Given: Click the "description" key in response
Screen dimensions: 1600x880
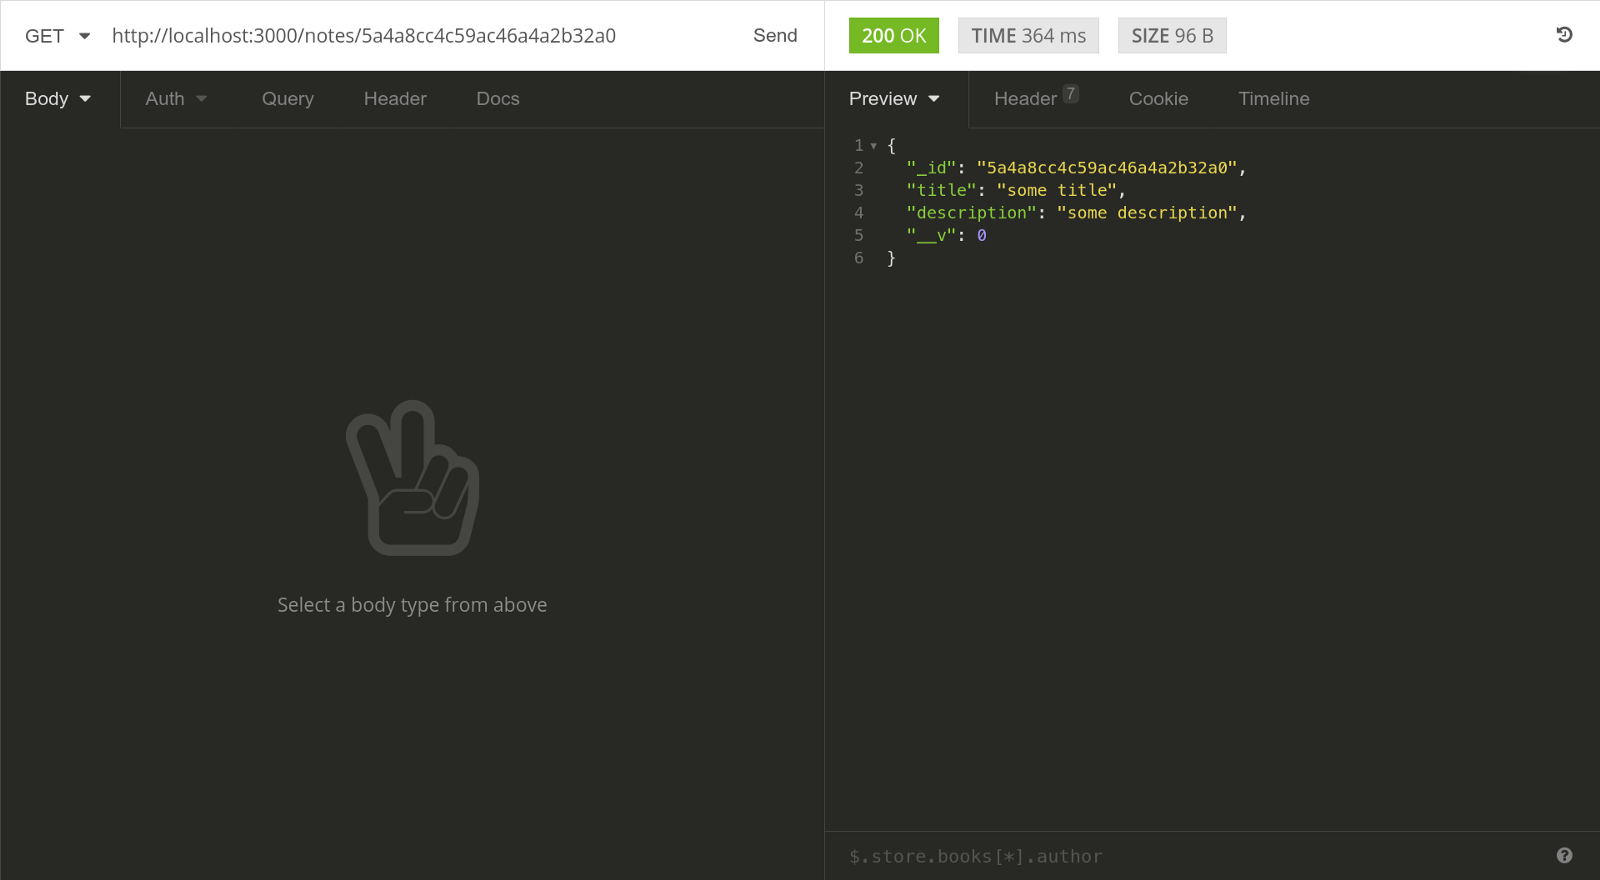Looking at the screenshot, I should (x=972, y=213).
